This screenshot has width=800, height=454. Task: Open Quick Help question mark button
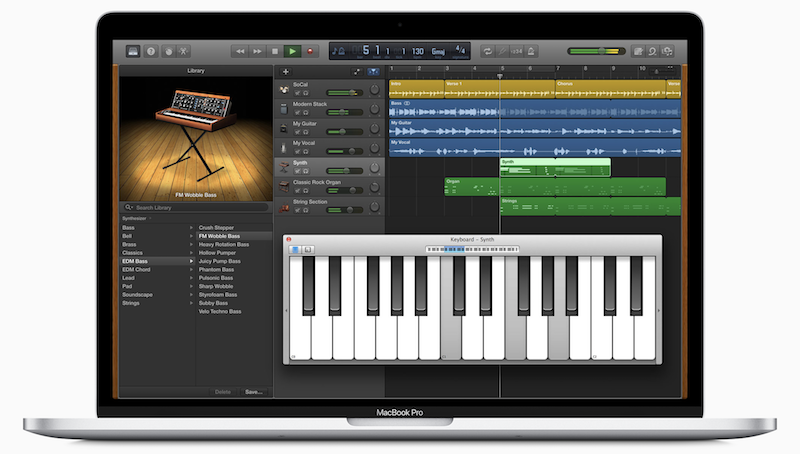[151, 50]
